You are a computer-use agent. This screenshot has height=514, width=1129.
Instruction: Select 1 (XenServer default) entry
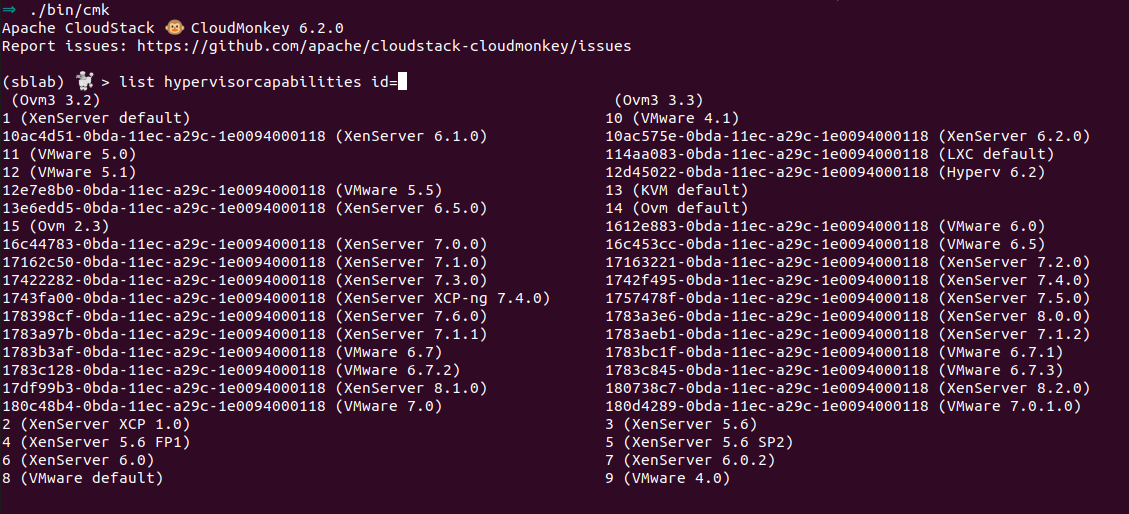click(96, 118)
